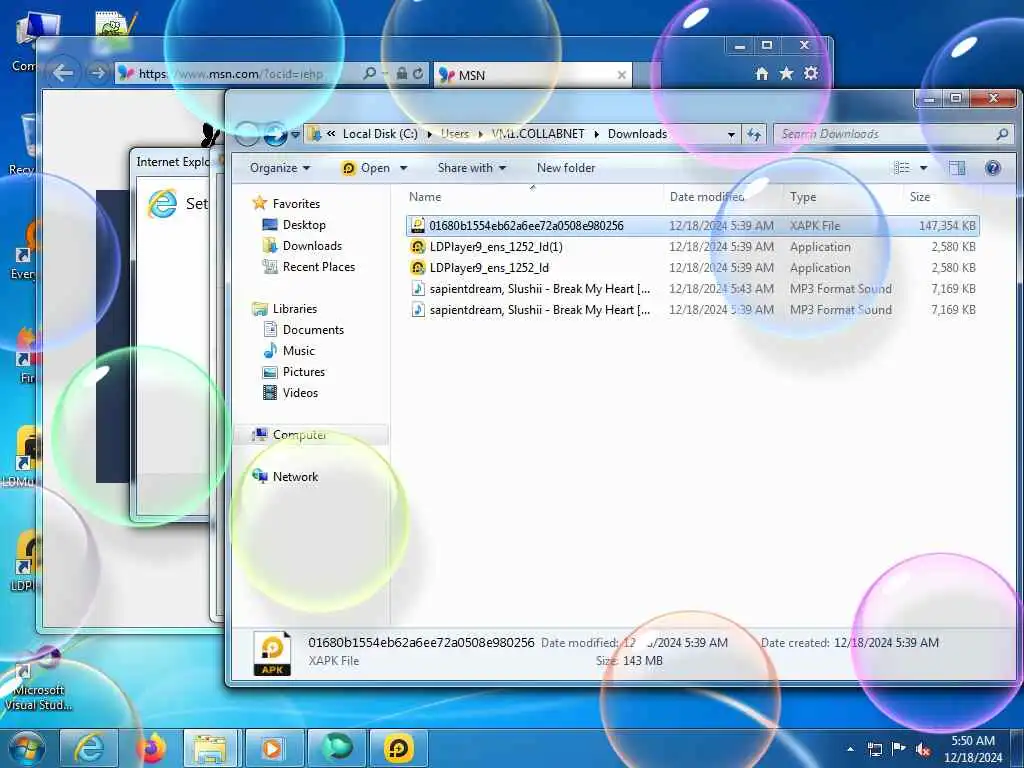The image size is (1024, 768).
Task: Close the MSN tab in Internet Explorer
Action: (x=622, y=75)
